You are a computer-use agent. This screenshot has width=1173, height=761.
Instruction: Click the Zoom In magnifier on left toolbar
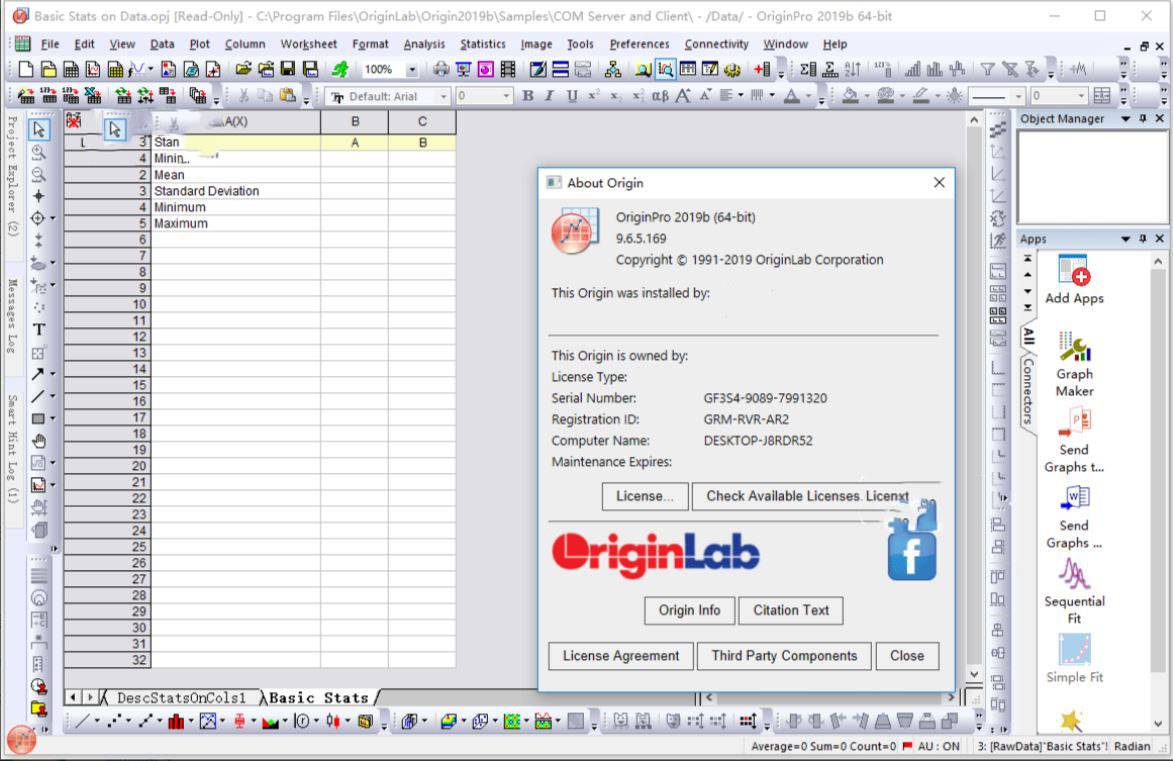38,153
